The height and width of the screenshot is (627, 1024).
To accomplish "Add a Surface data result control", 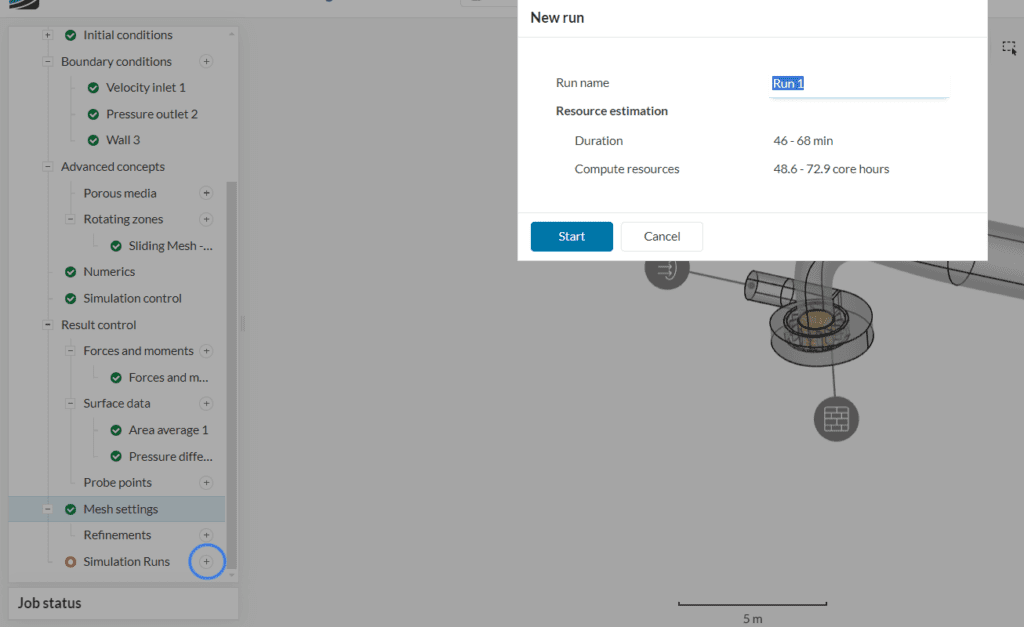I will click(x=206, y=404).
